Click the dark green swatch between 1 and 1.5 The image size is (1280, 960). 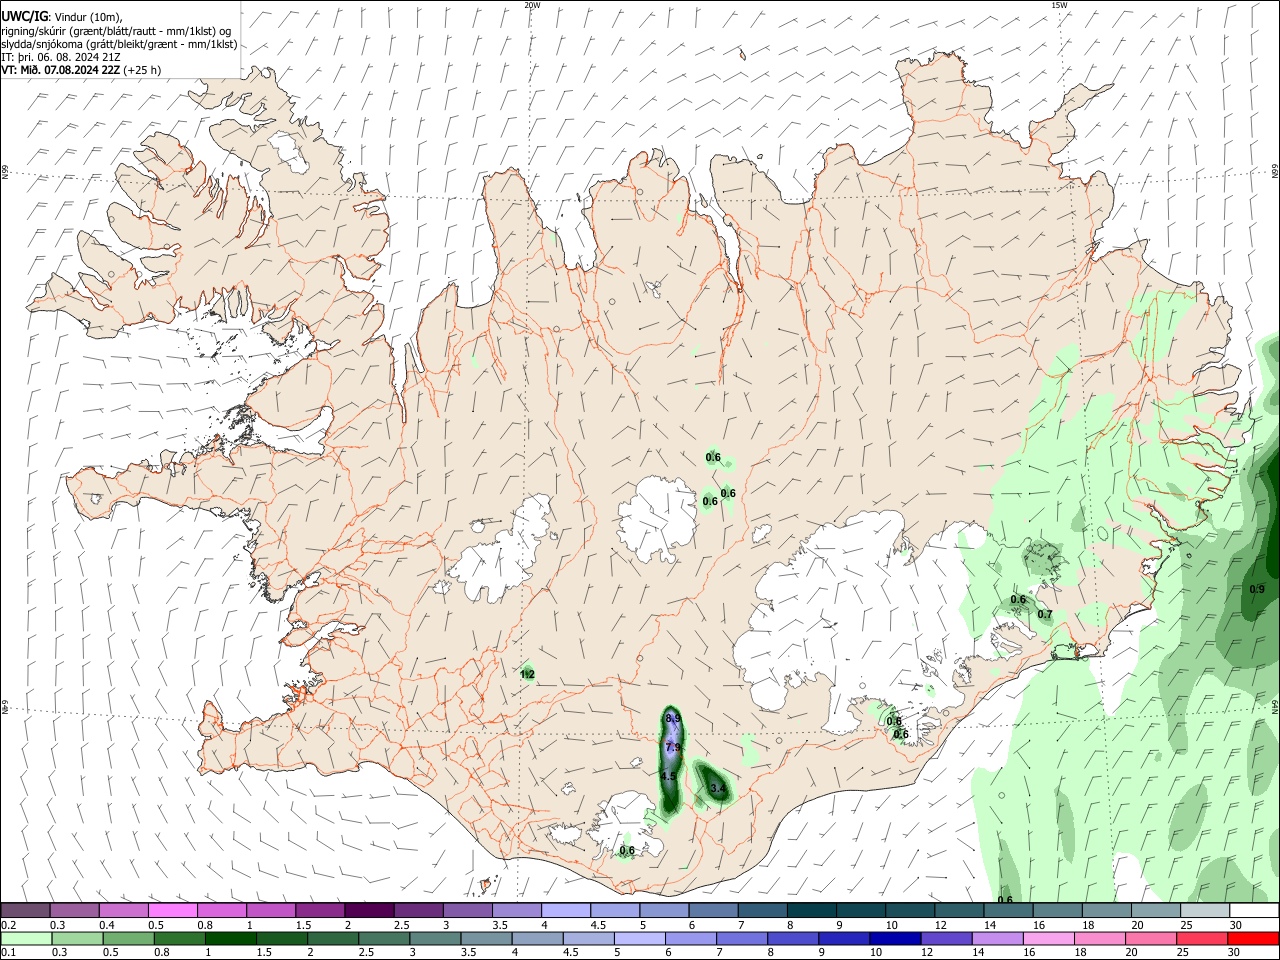pyautogui.click(x=230, y=938)
